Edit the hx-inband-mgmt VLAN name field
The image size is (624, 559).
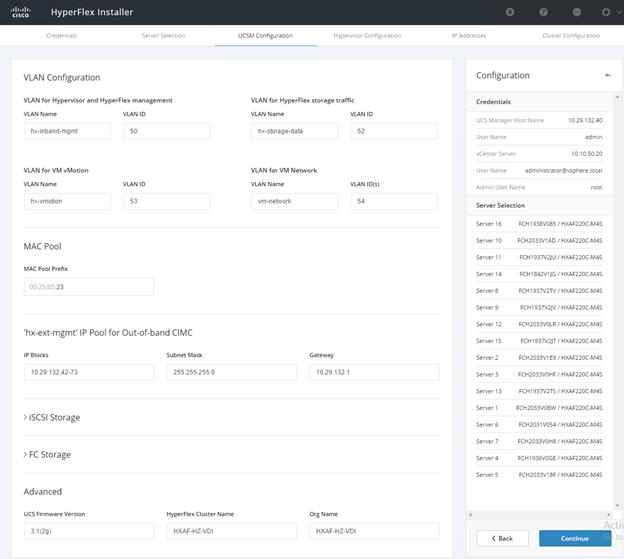67,131
